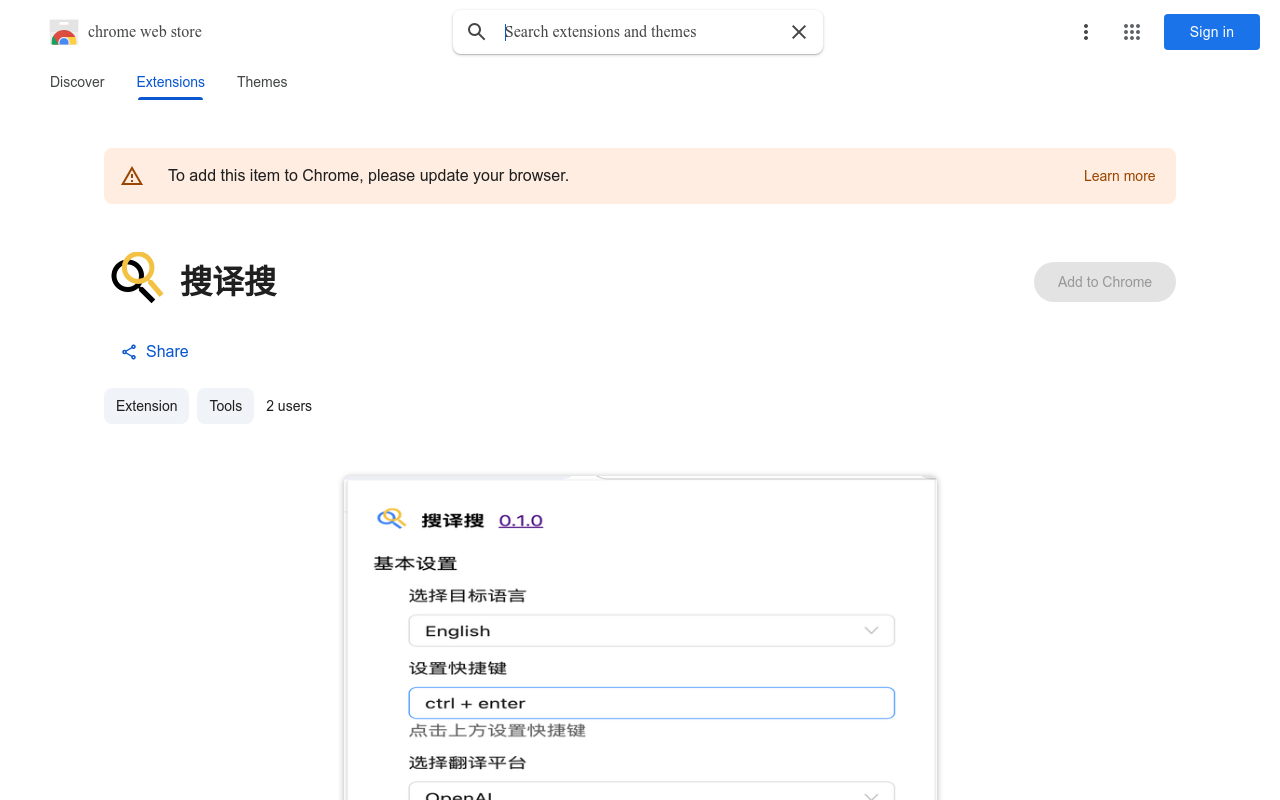Click the small logo in the screenshot preview
The height and width of the screenshot is (800, 1280).
tap(391, 518)
